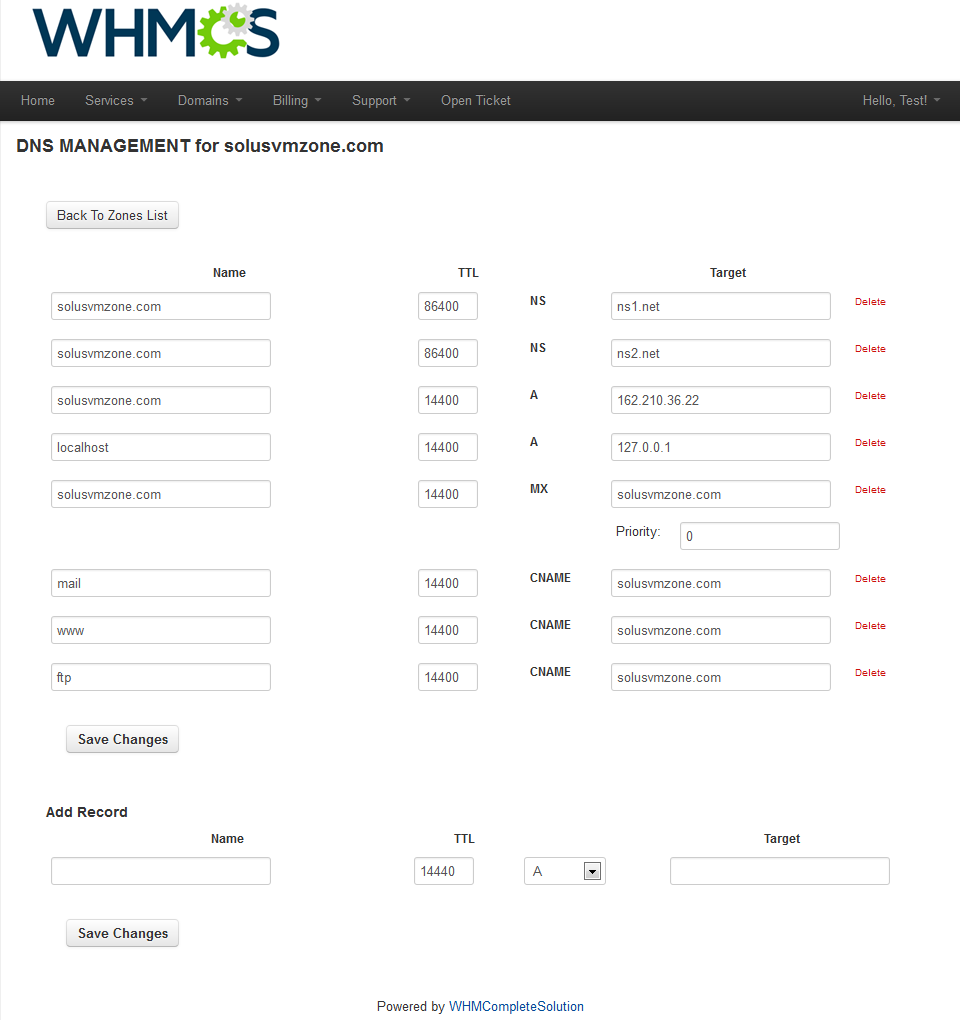This screenshot has width=960, height=1020.
Task: Edit the localhost name field
Action: click(161, 447)
